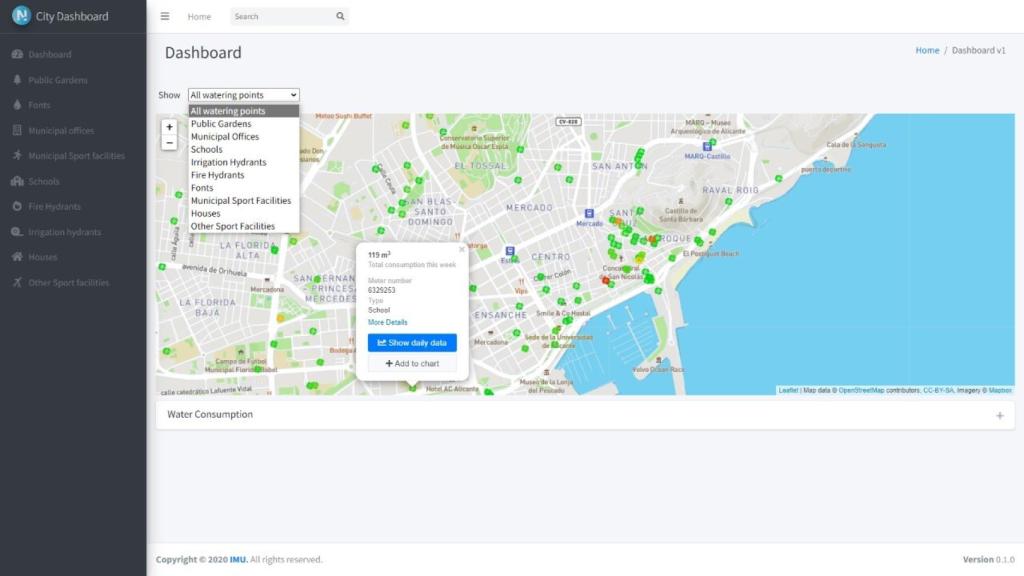Zoom in using the map plus control
This screenshot has height=576, width=1024.
click(170, 128)
